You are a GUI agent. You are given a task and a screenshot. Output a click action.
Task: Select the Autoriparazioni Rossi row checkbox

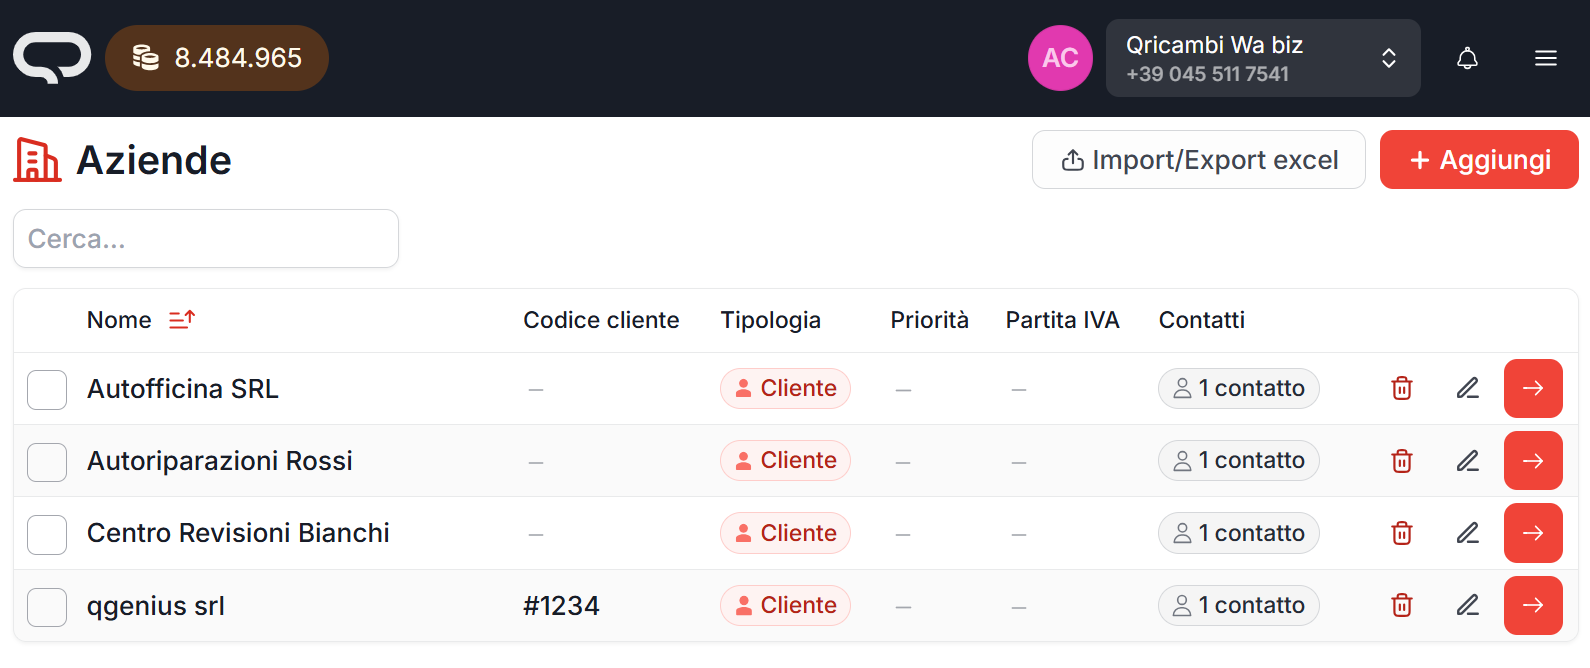pos(47,462)
